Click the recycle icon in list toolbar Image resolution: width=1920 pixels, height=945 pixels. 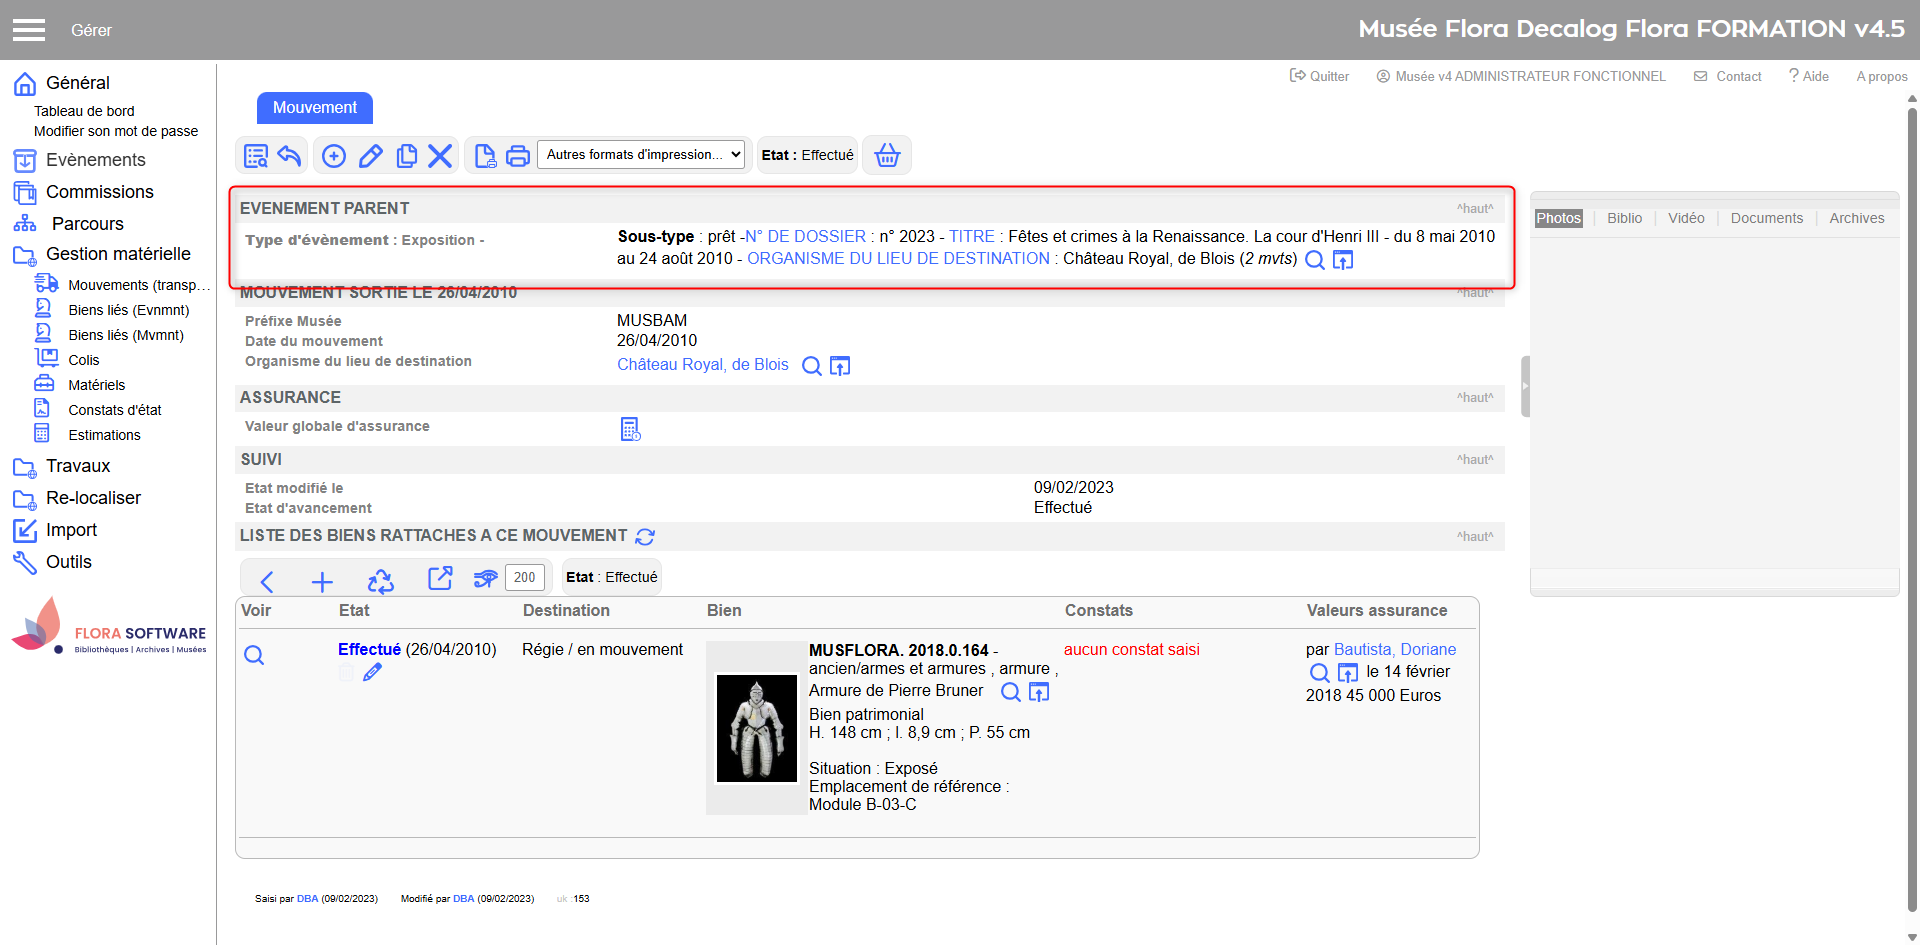[380, 580]
